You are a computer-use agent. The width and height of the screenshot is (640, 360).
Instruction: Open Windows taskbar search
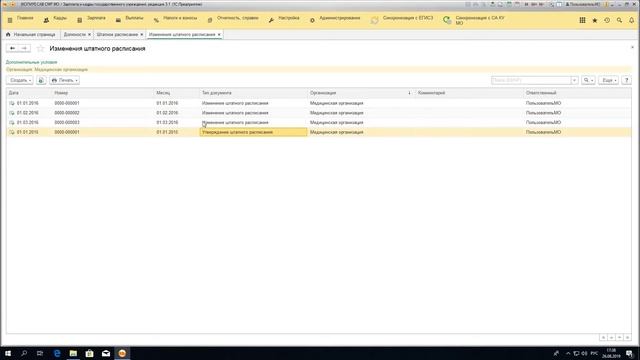click(x=24, y=353)
